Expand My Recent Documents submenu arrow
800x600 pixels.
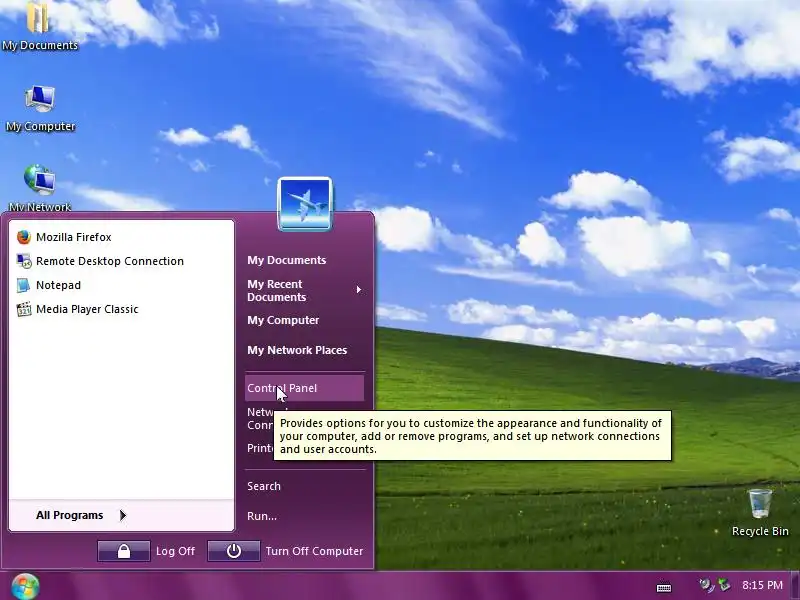pos(359,290)
